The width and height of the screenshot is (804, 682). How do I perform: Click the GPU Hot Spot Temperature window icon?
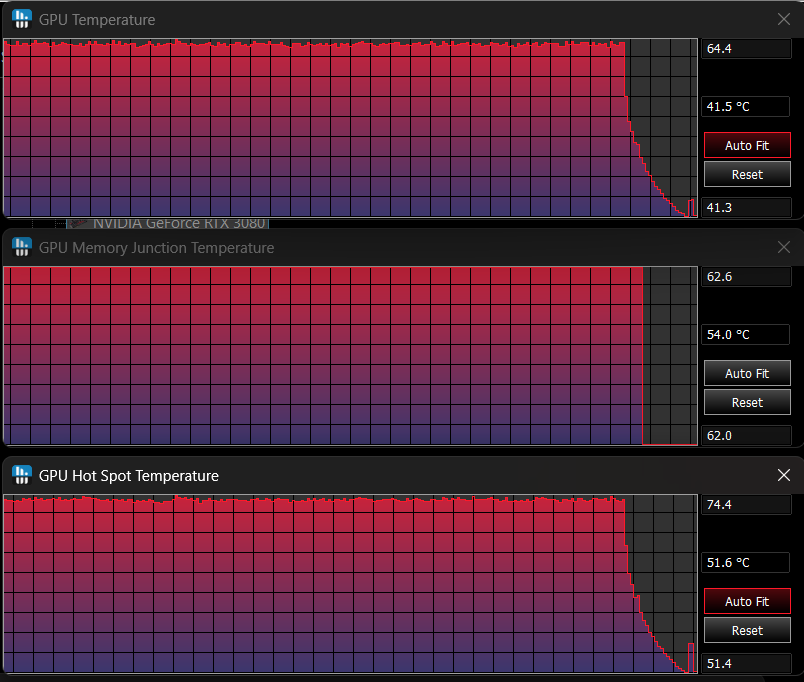(x=21, y=475)
